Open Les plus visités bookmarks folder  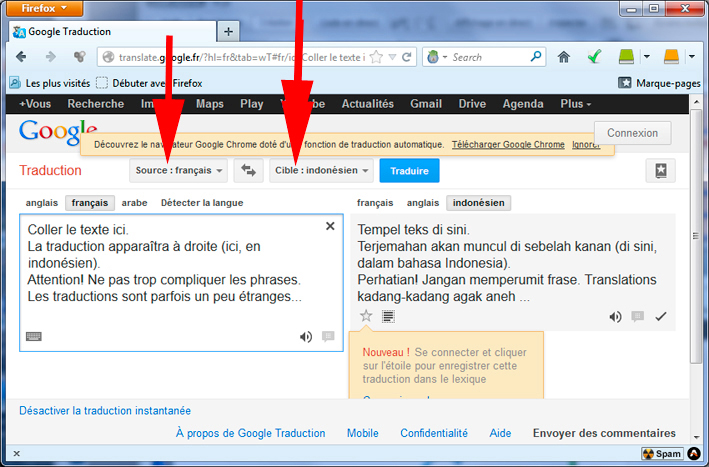click(50, 83)
